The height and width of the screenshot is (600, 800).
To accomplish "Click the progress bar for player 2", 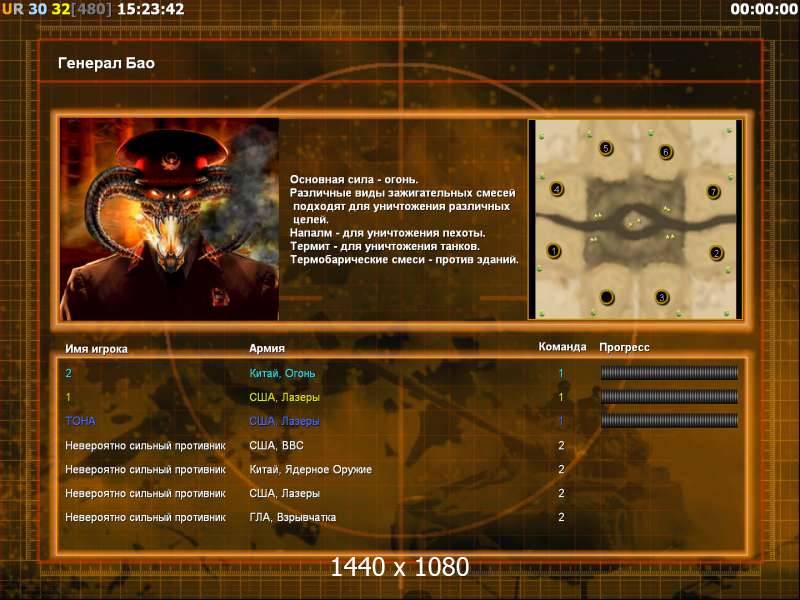I will [x=669, y=373].
